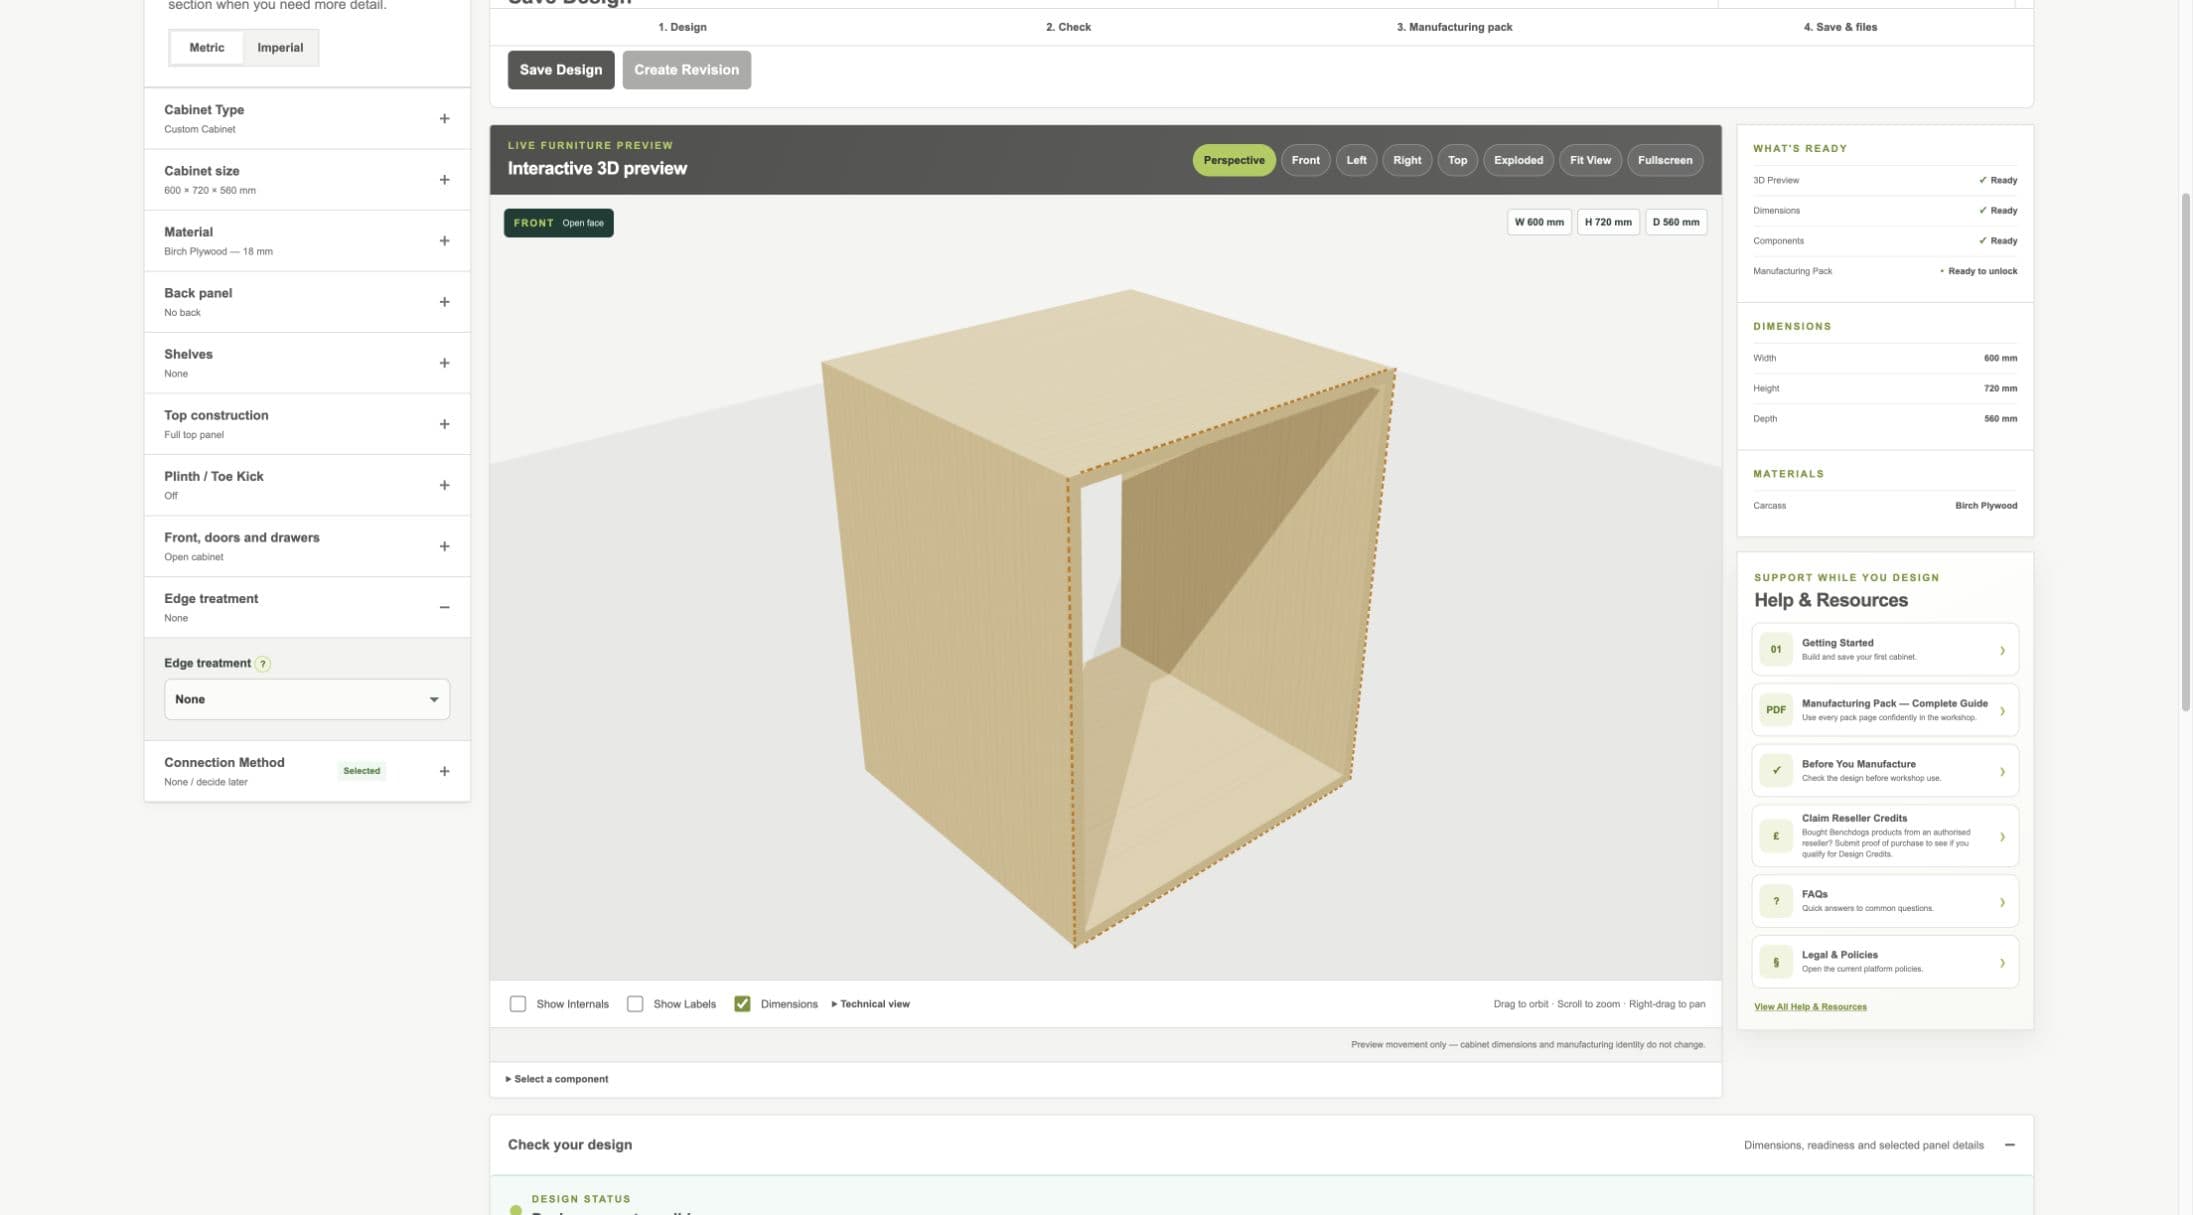The height and width of the screenshot is (1215, 2193).
Task: Click the 3D cabinet model preview
Action: (1106, 617)
